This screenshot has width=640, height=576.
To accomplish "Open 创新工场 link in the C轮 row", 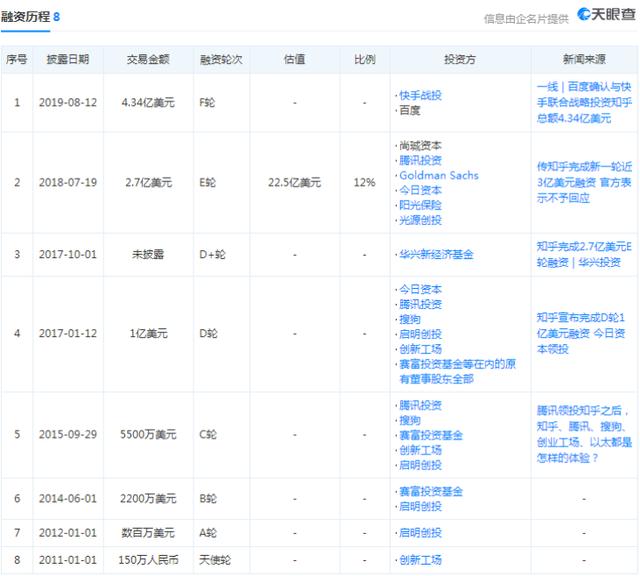I will [x=420, y=450].
